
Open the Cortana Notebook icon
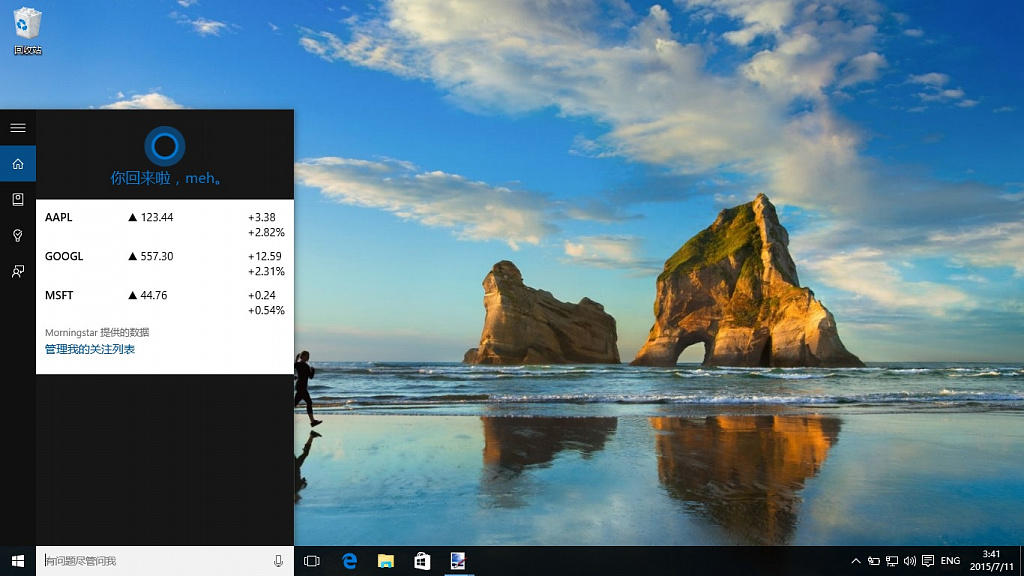(18, 199)
